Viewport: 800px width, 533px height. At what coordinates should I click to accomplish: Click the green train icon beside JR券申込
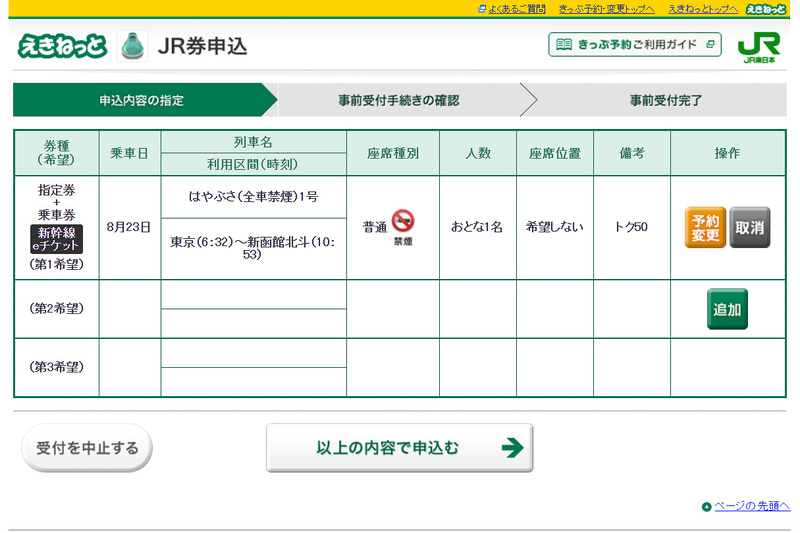(133, 46)
